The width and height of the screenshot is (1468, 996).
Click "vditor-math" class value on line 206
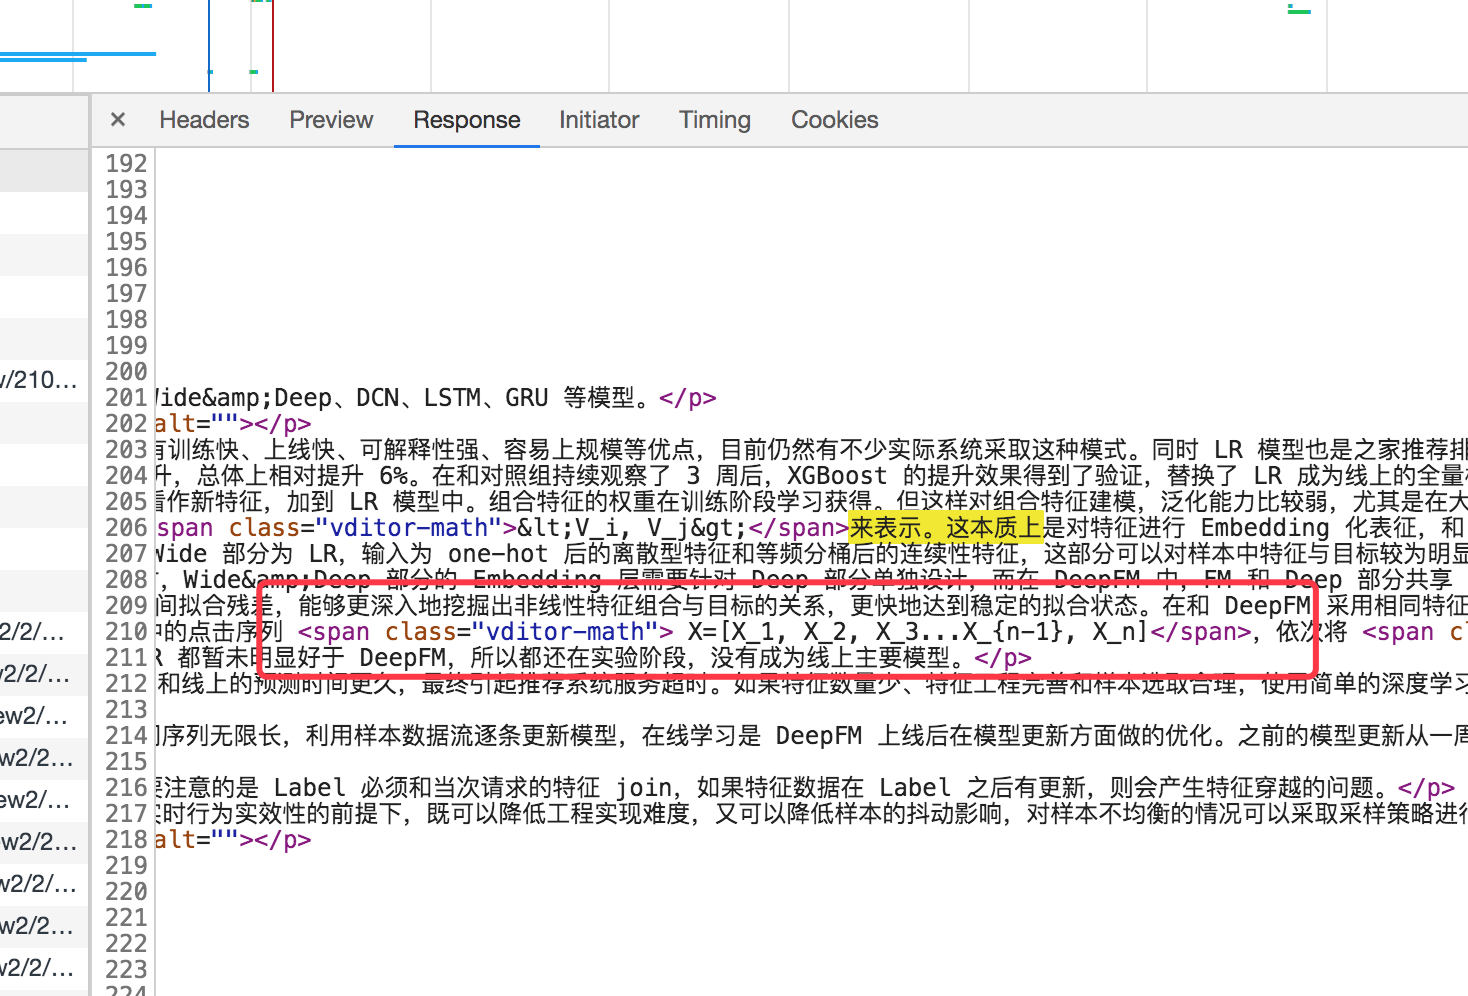pos(408,527)
